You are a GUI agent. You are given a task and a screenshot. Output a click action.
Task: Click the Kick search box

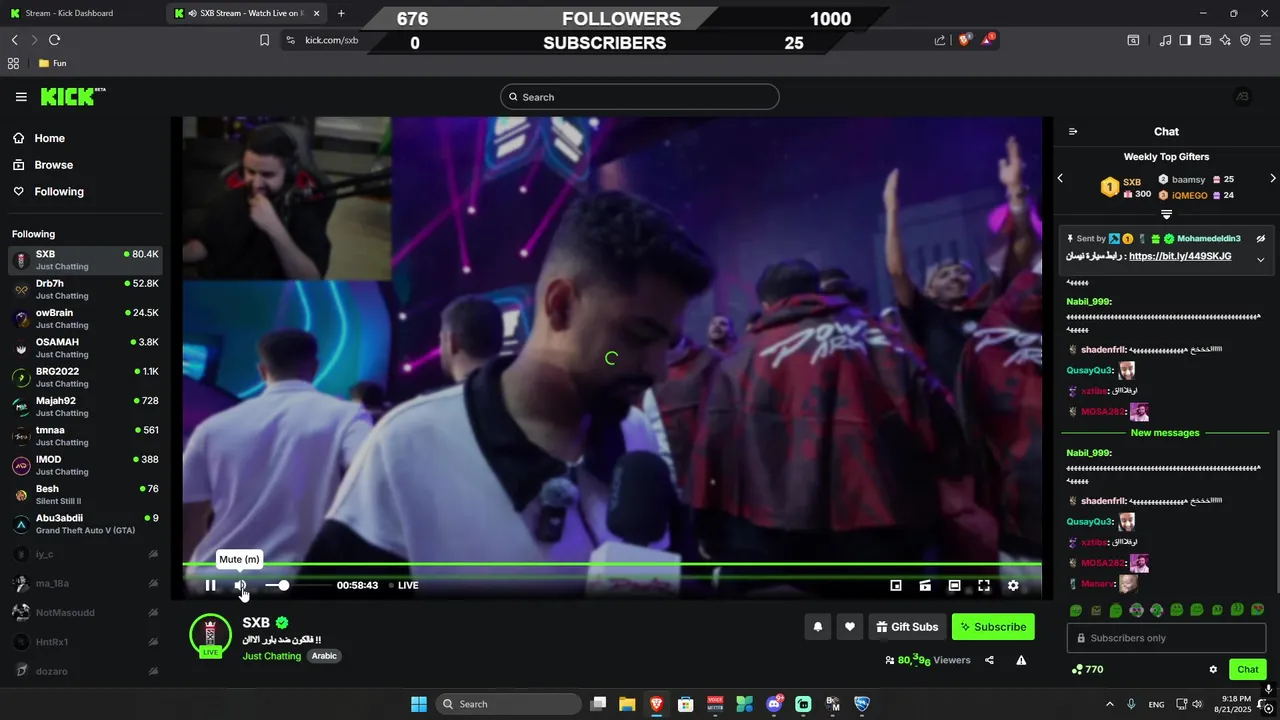tap(640, 97)
